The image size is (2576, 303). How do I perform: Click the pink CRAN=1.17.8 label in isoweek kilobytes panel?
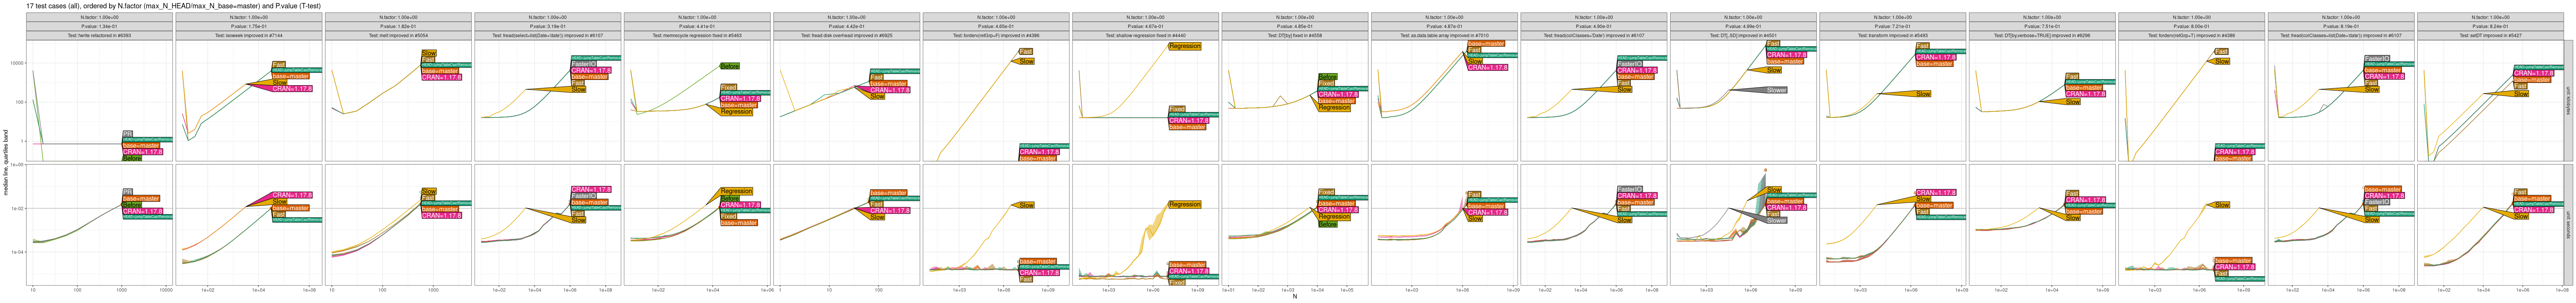click(292, 89)
